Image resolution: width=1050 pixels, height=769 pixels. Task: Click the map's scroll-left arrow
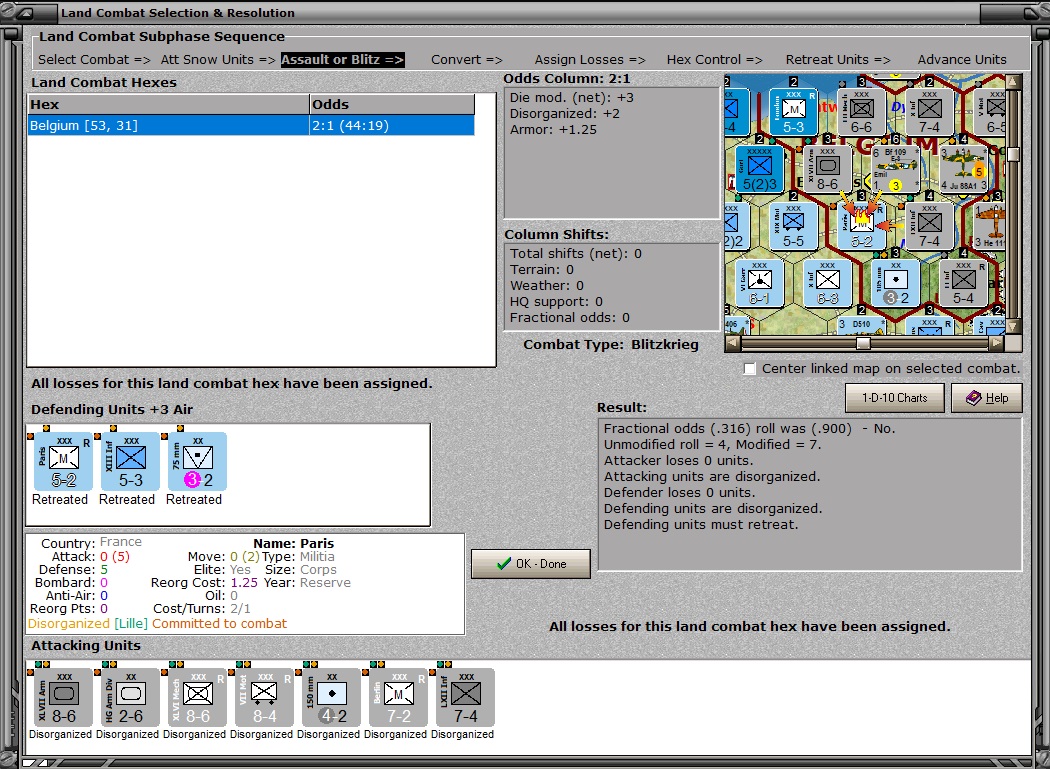733,344
